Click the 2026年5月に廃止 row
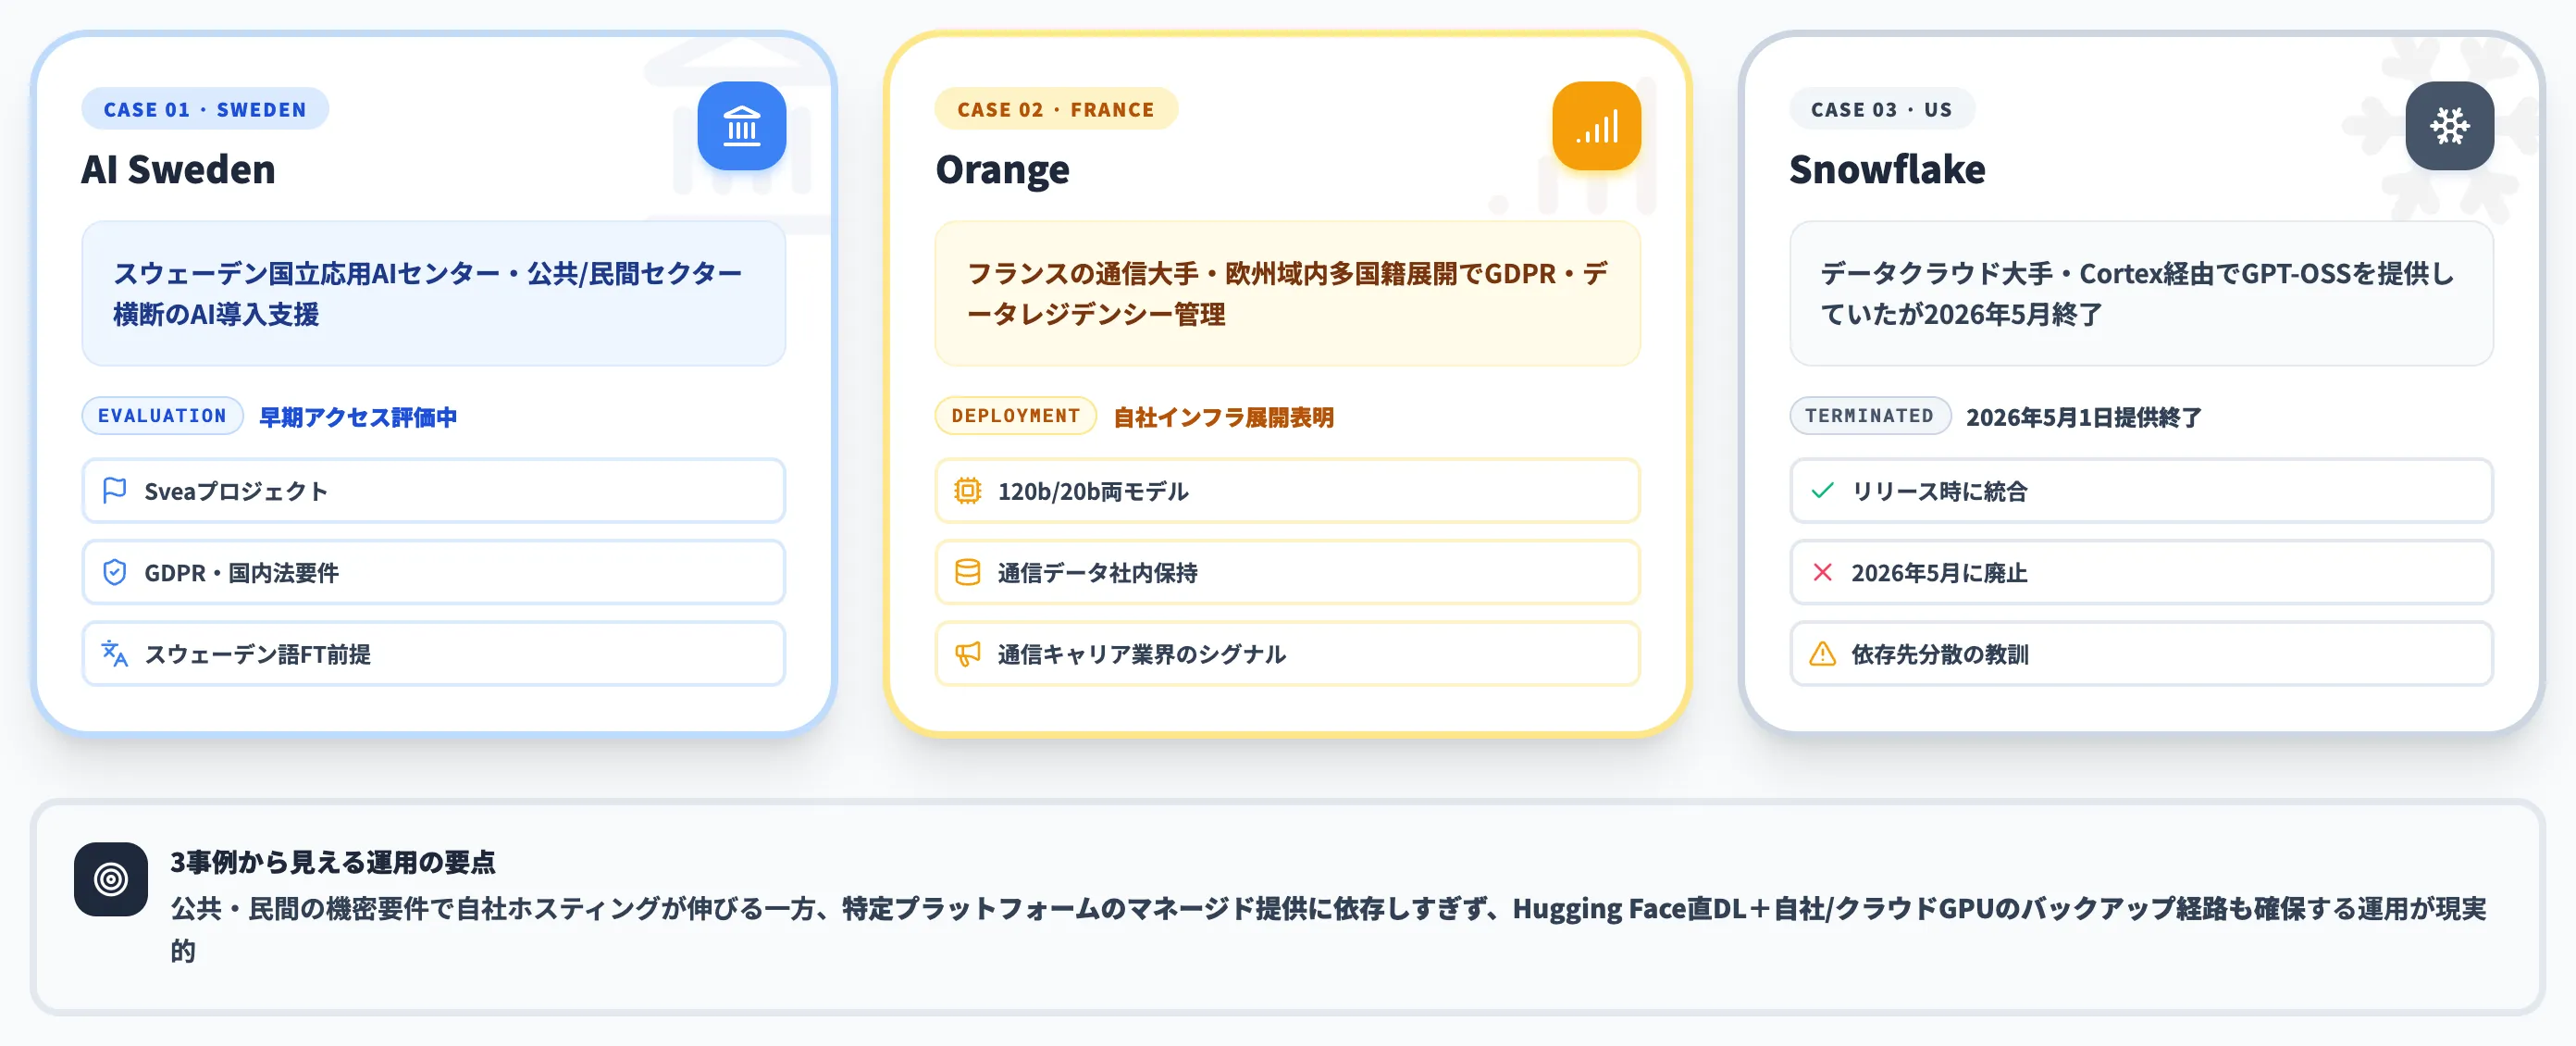 [x=2142, y=573]
